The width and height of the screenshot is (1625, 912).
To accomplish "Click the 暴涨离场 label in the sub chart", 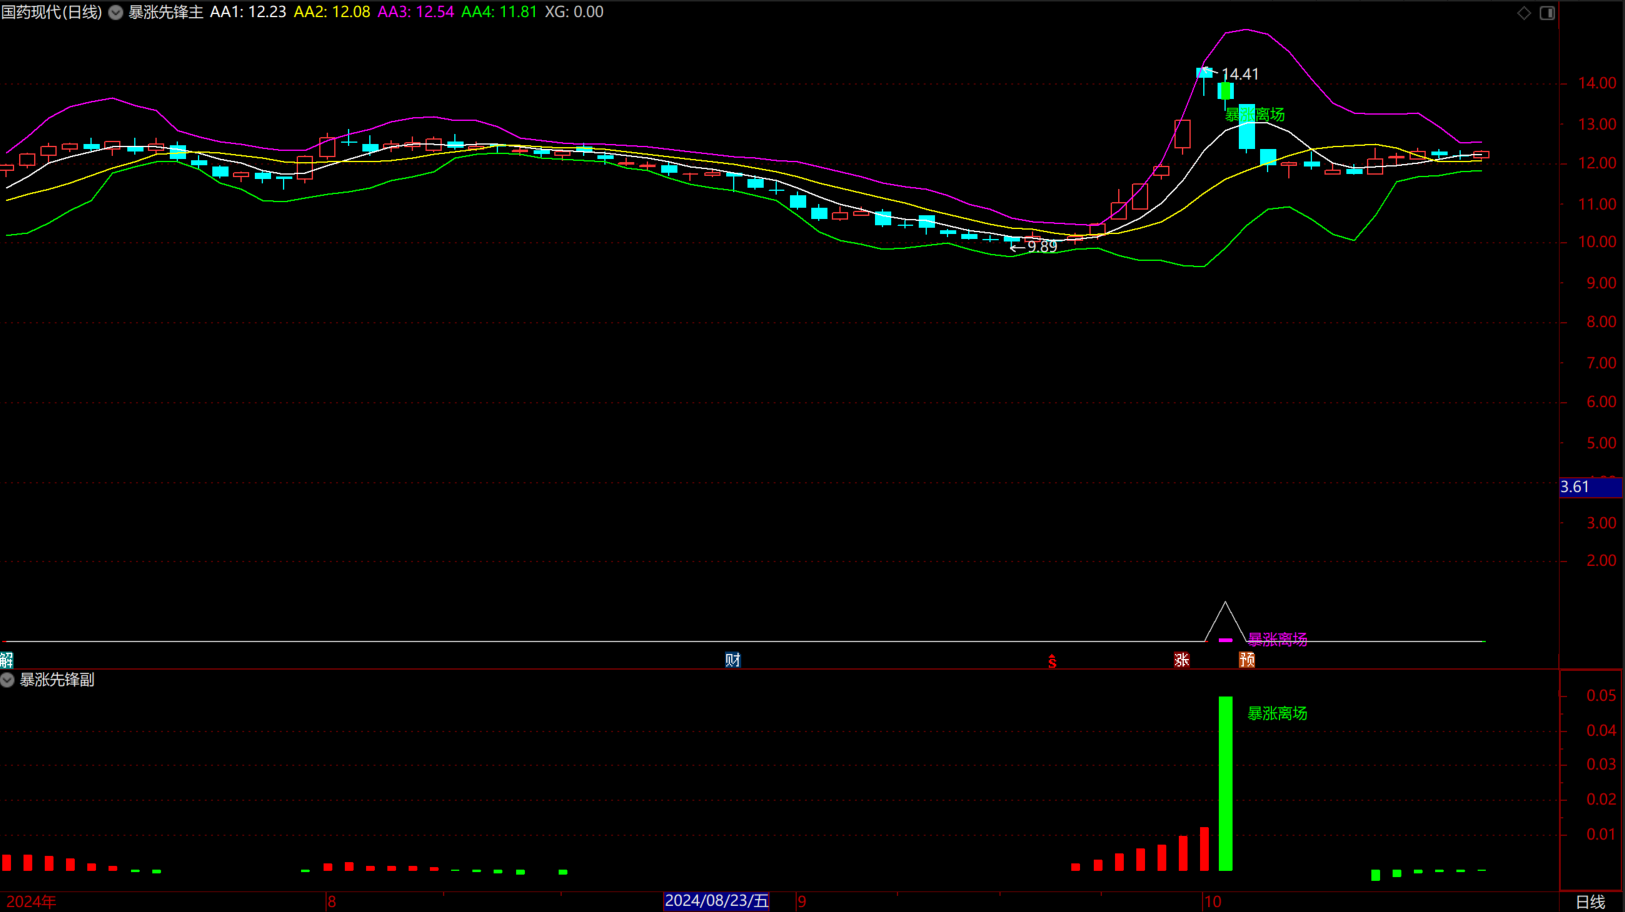I will [1277, 713].
